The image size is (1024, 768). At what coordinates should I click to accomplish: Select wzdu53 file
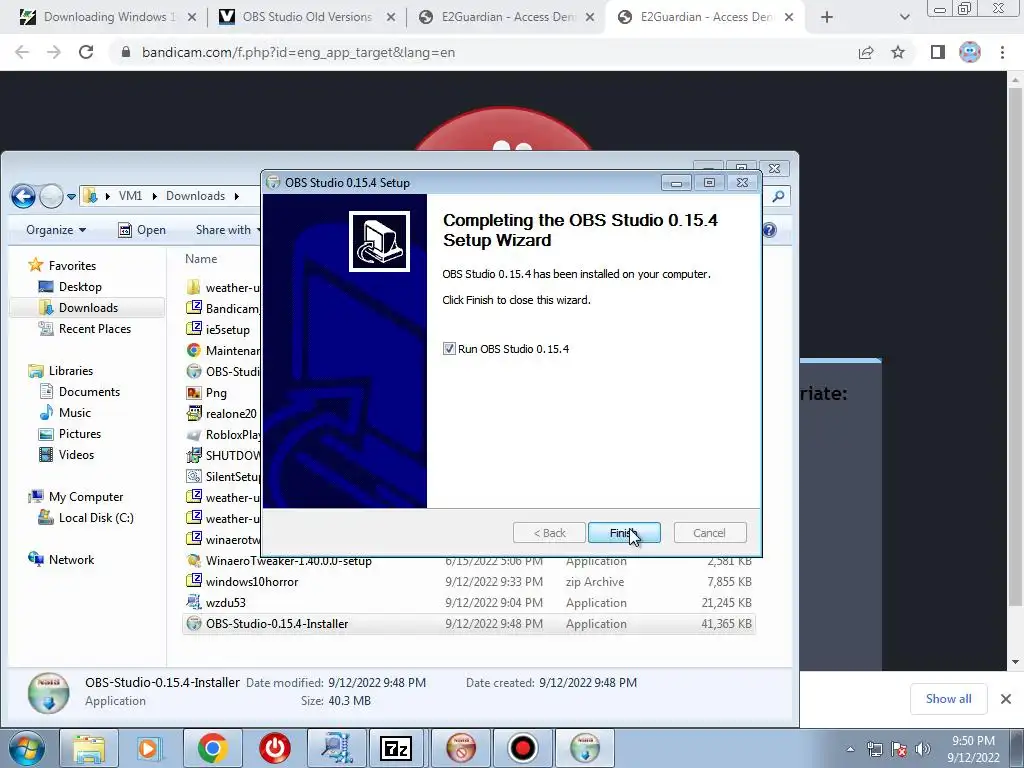click(469, 603)
